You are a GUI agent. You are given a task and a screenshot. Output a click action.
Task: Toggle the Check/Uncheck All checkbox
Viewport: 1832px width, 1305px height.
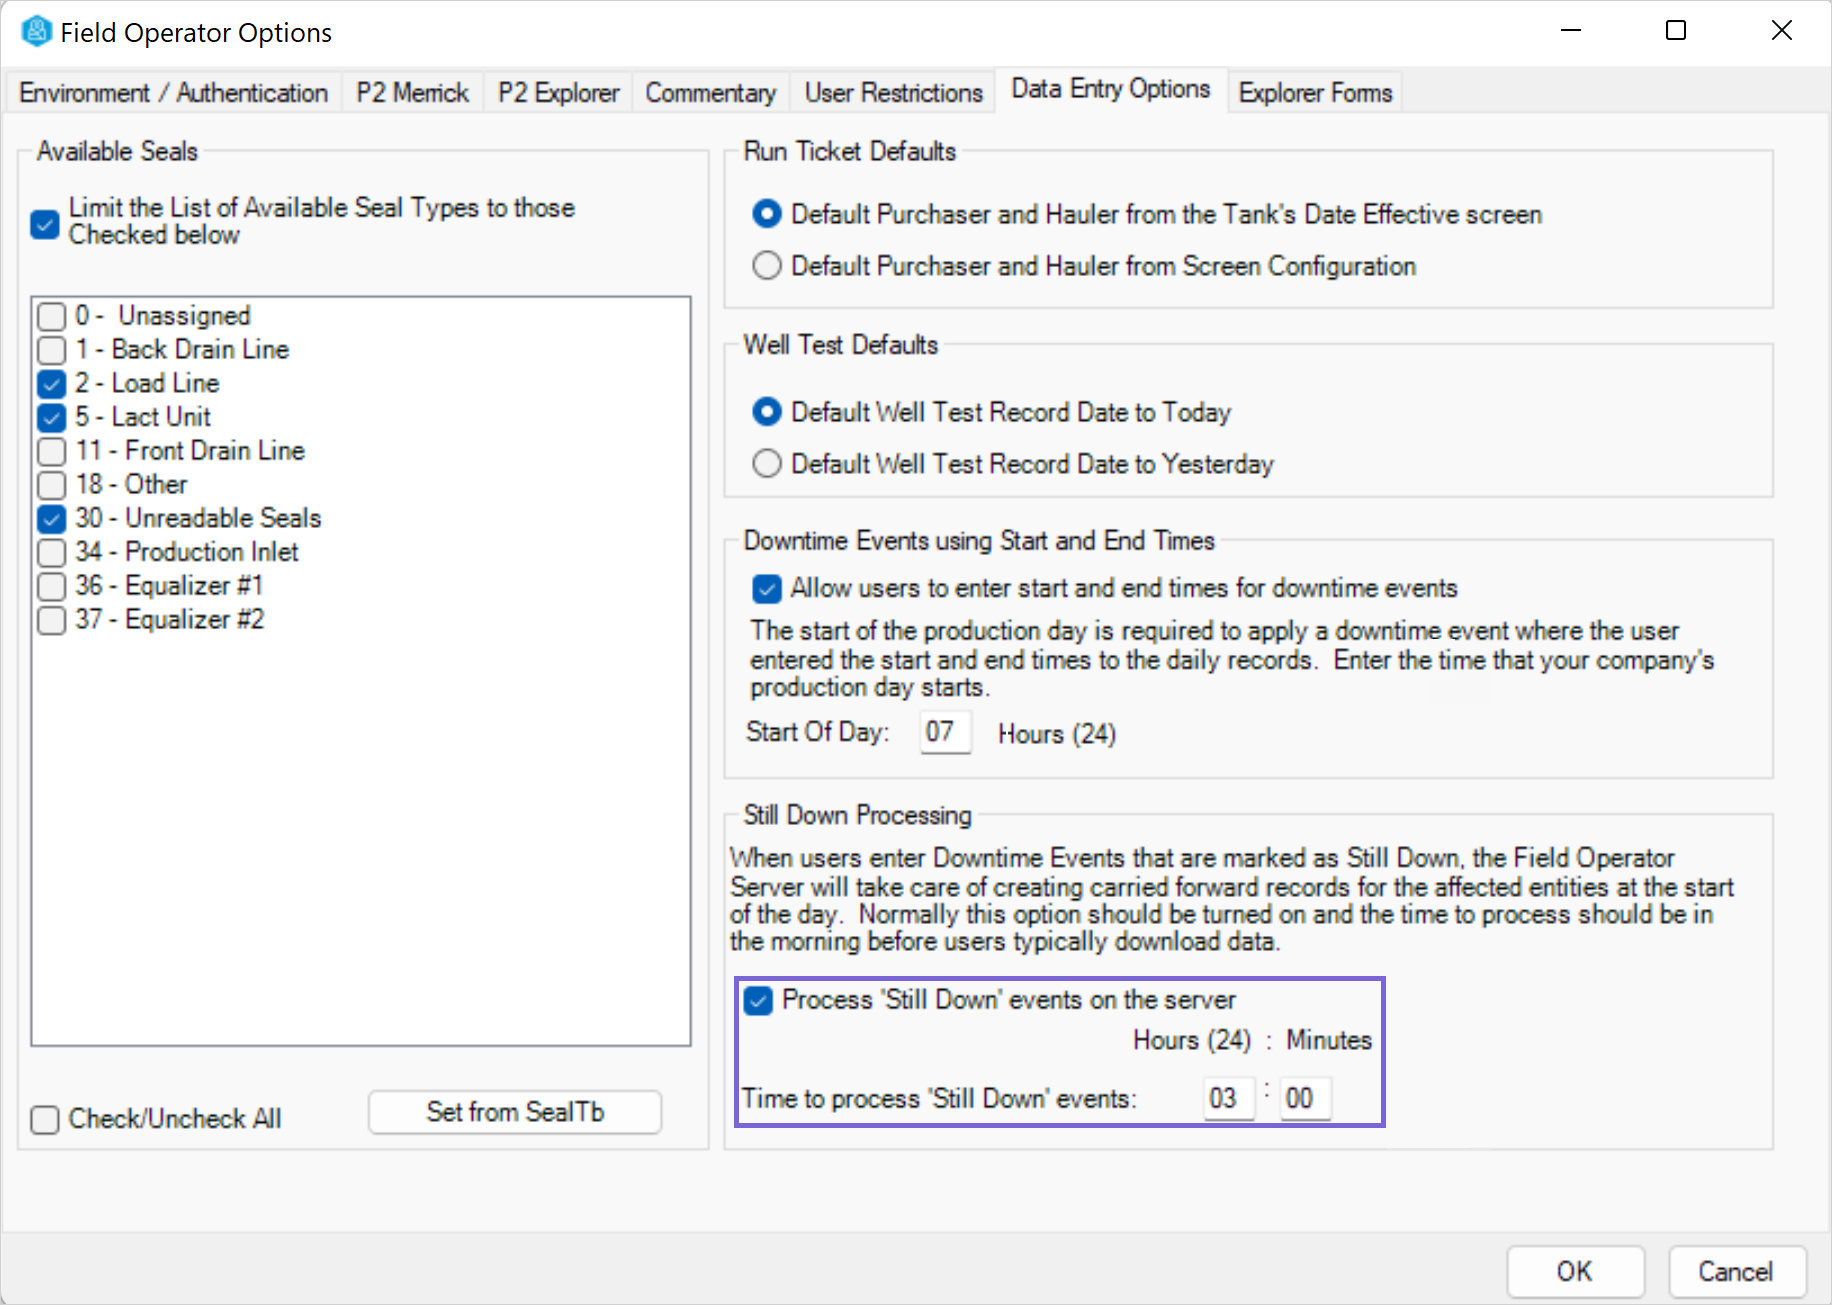(x=45, y=1119)
